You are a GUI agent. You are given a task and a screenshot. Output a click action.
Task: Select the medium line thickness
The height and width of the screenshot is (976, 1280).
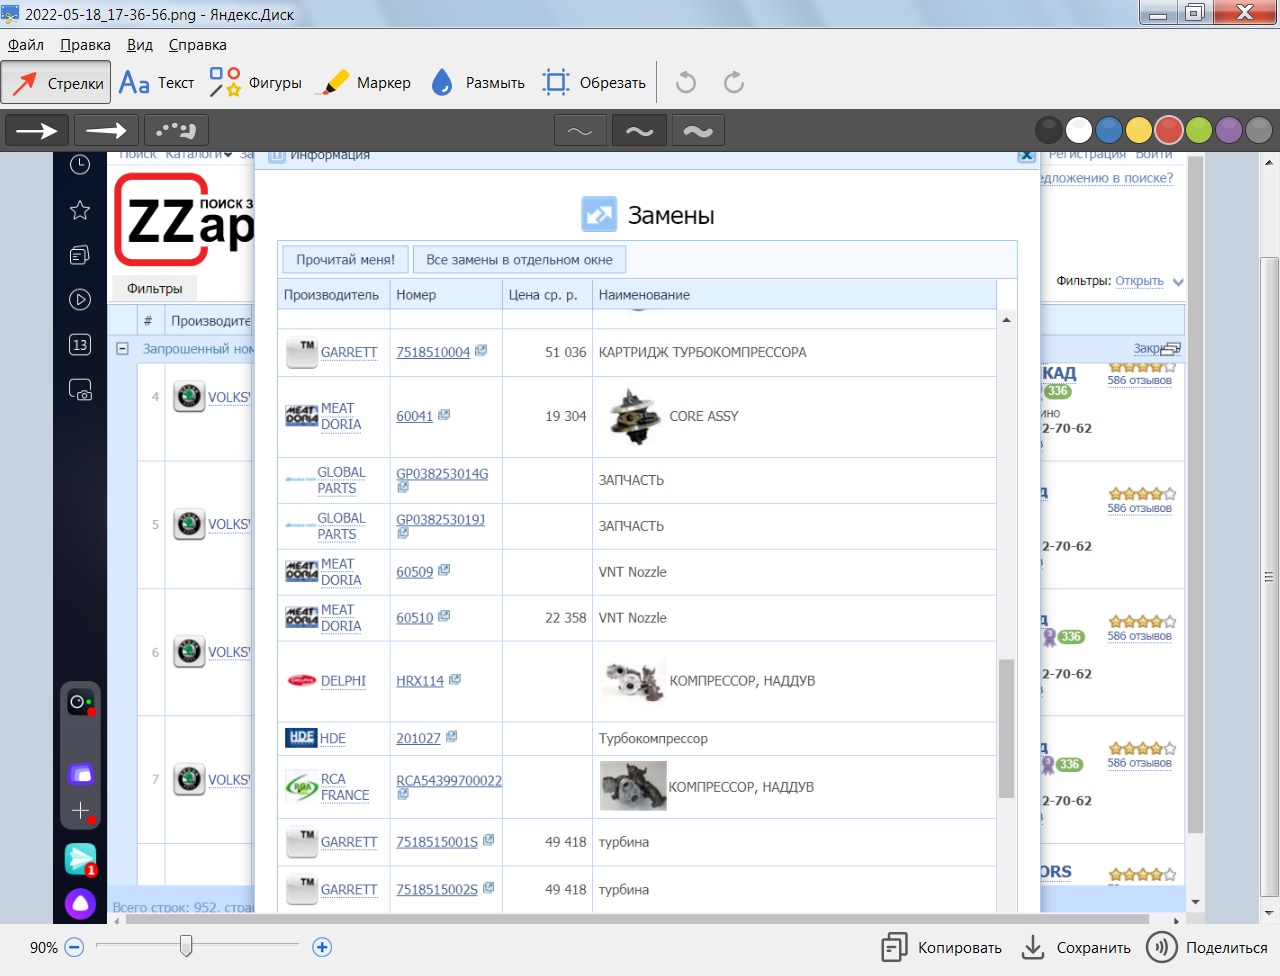coord(639,131)
